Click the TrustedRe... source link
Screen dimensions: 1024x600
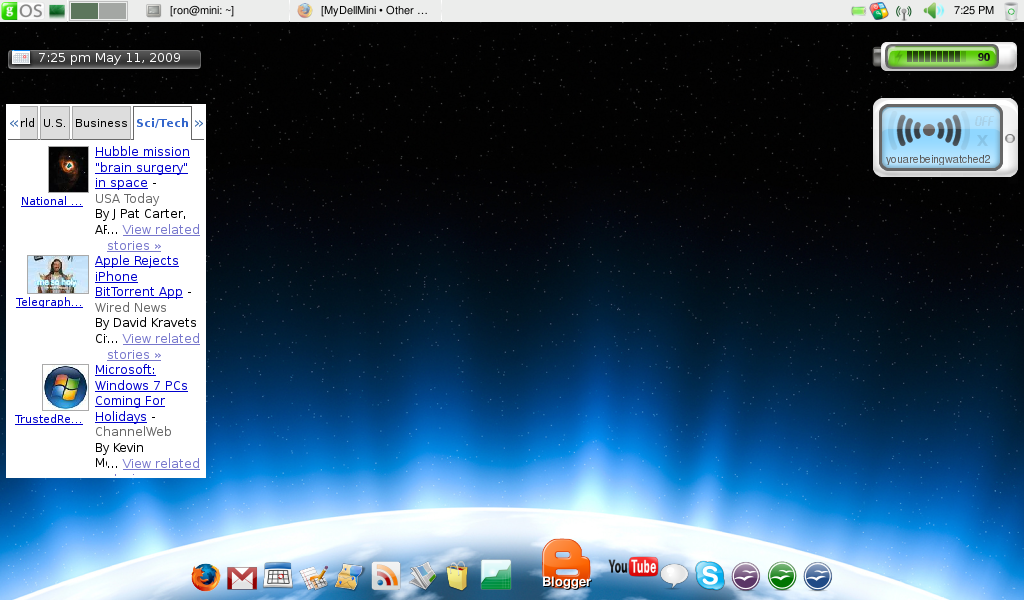48,419
